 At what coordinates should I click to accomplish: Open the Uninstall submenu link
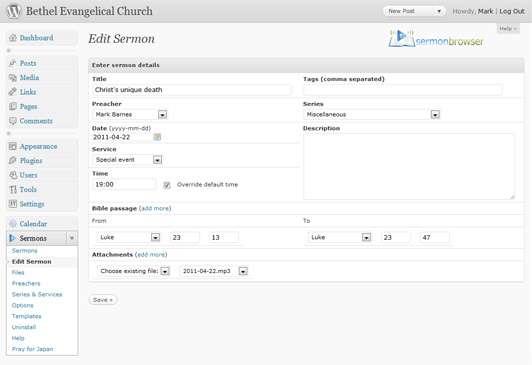[x=24, y=327]
